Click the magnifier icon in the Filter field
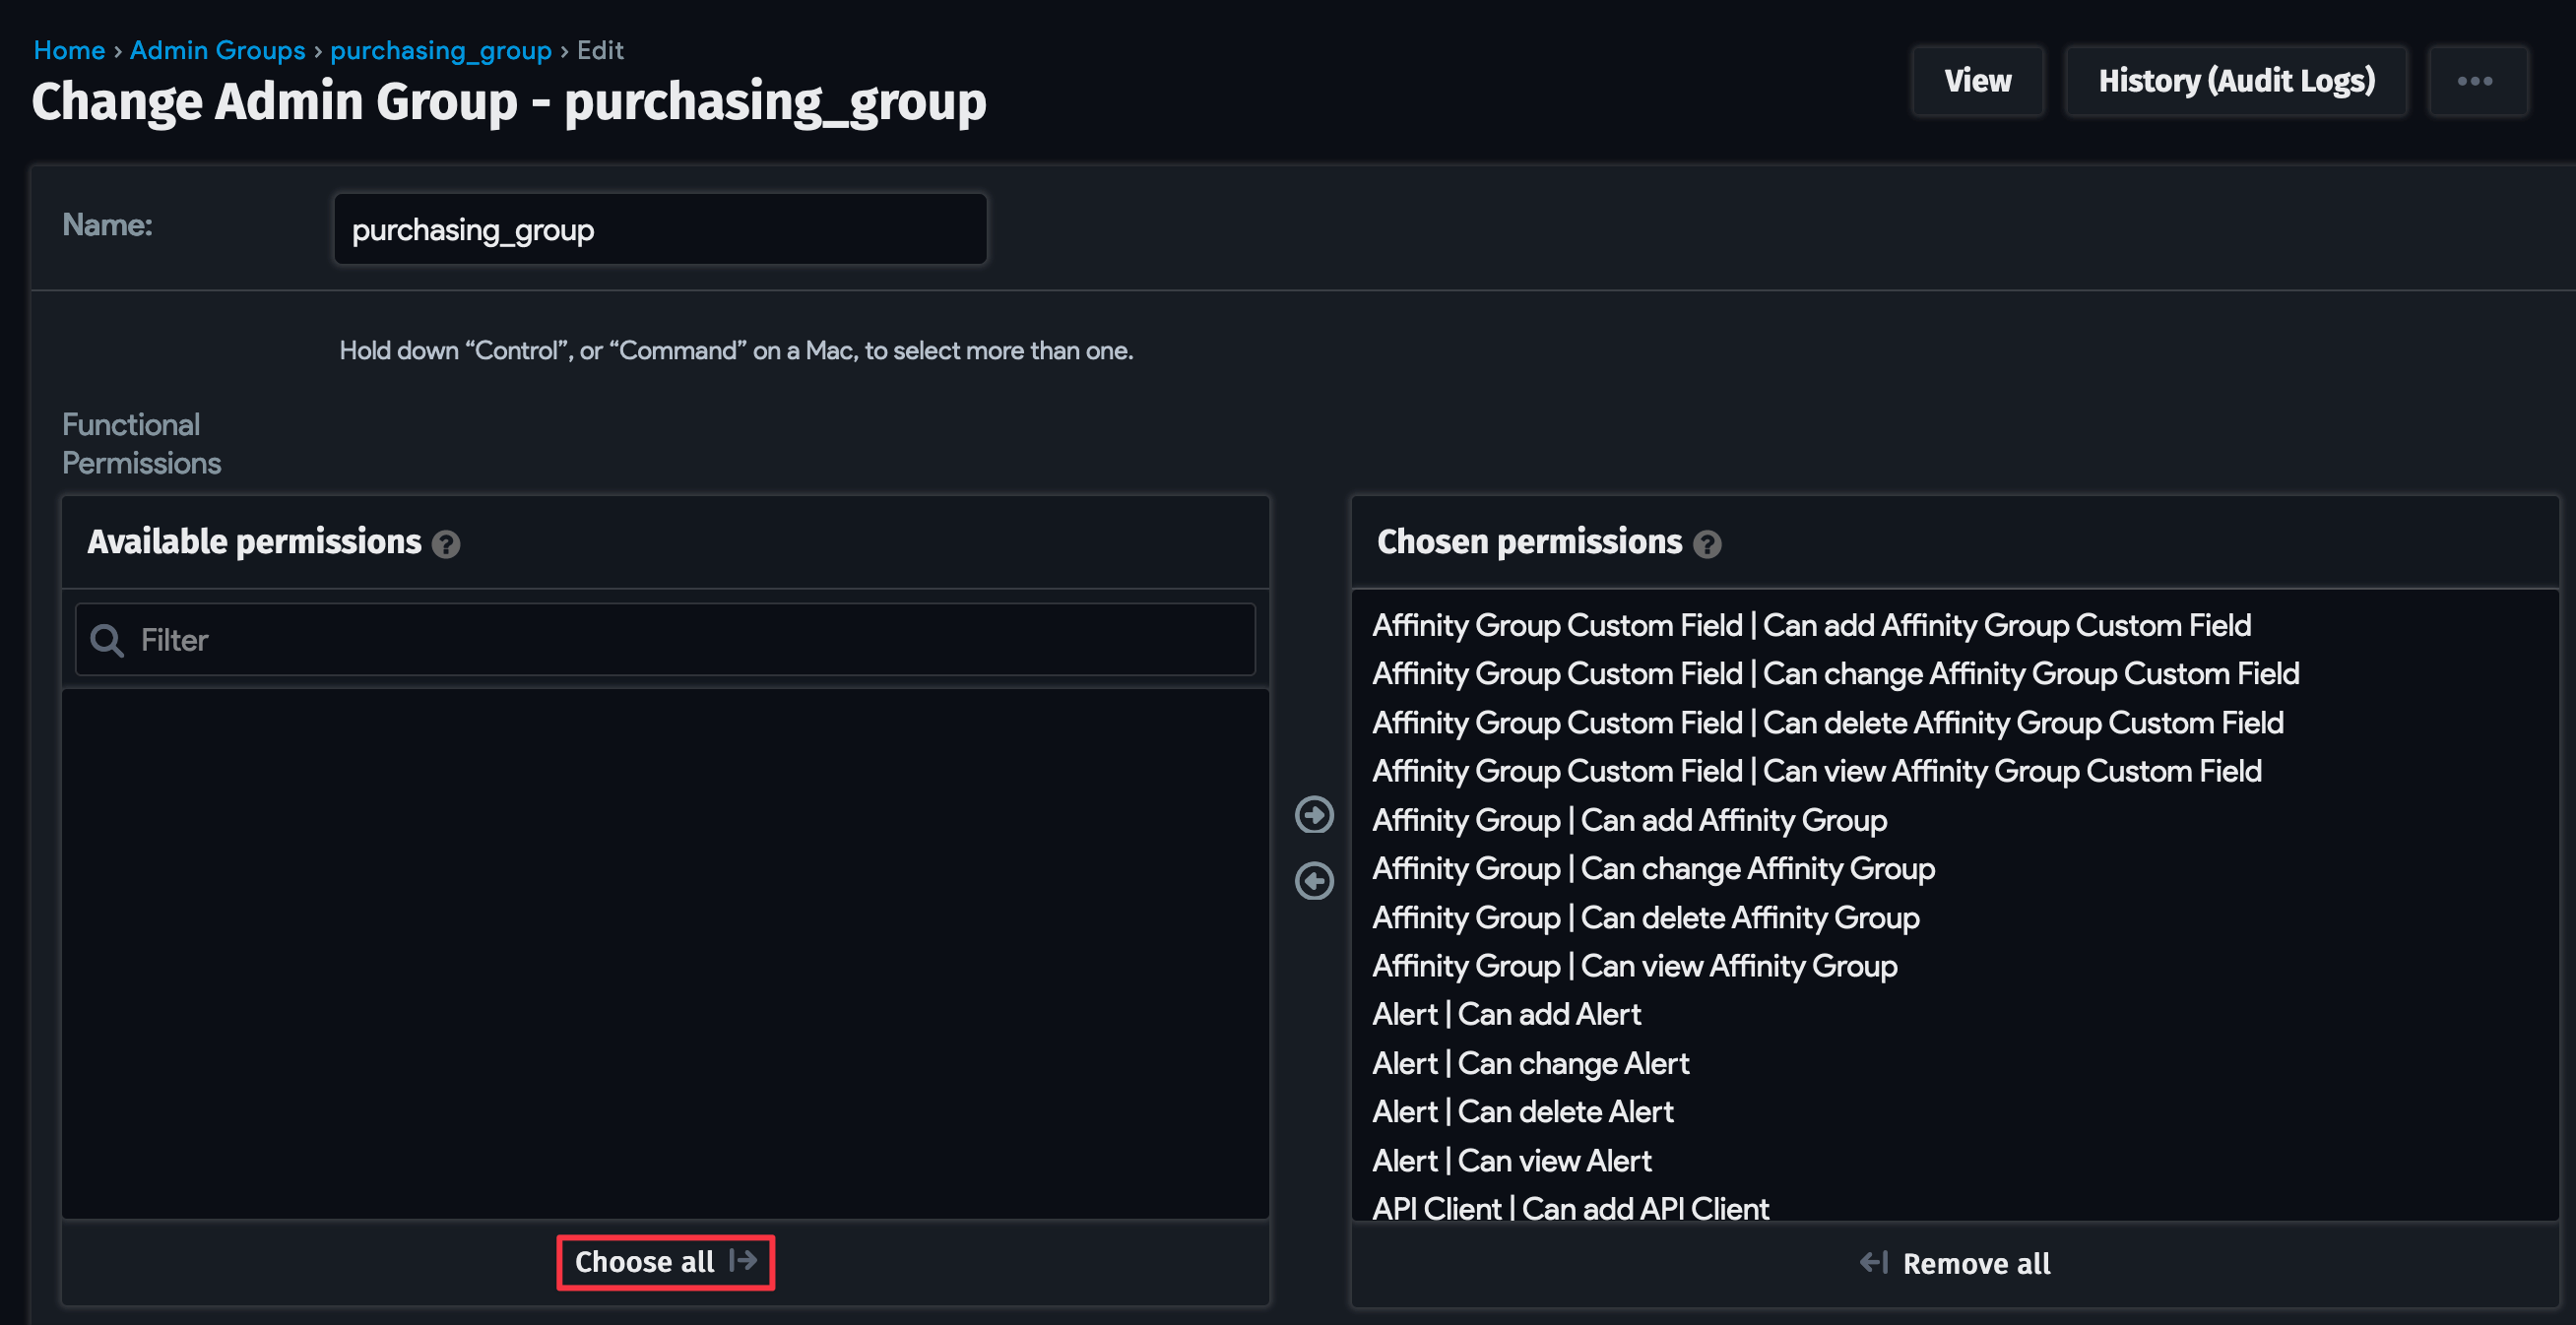 tap(106, 639)
